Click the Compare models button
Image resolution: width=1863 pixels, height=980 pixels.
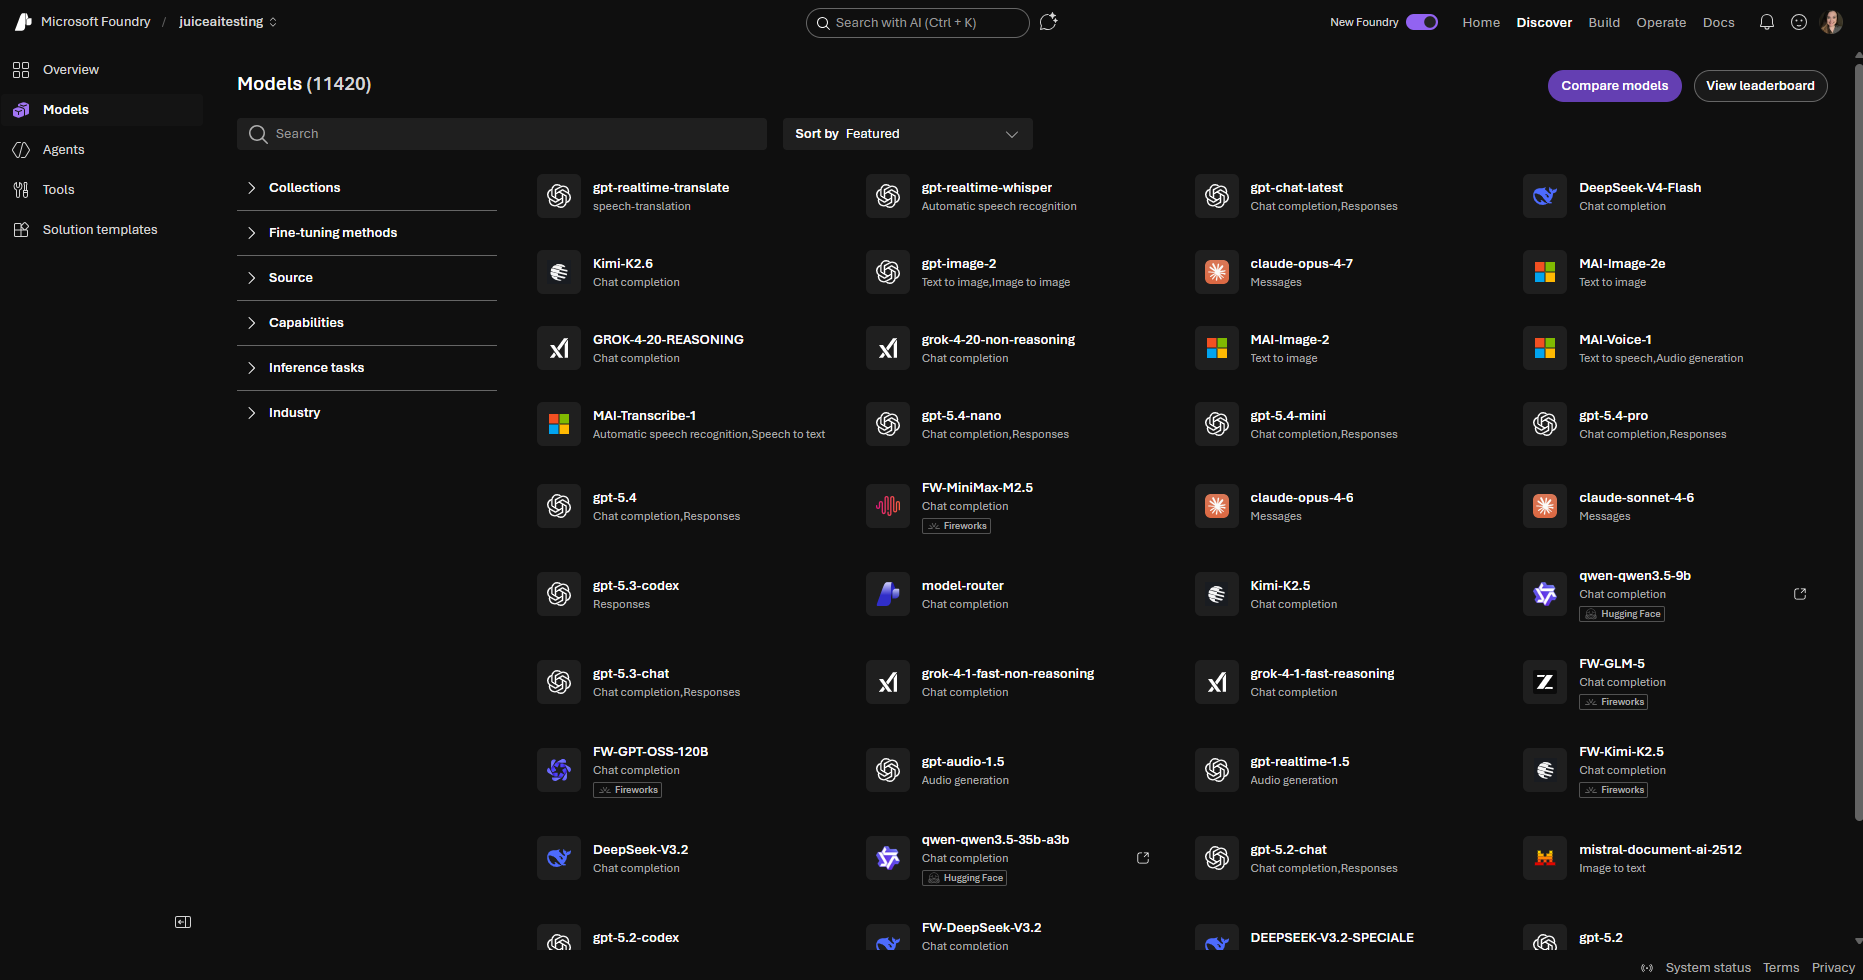pyautogui.click(x=1615, y=86)
